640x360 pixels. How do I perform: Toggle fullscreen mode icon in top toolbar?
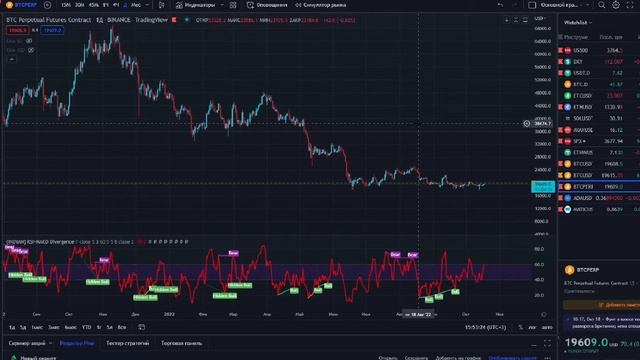click(x=630, y=5)
